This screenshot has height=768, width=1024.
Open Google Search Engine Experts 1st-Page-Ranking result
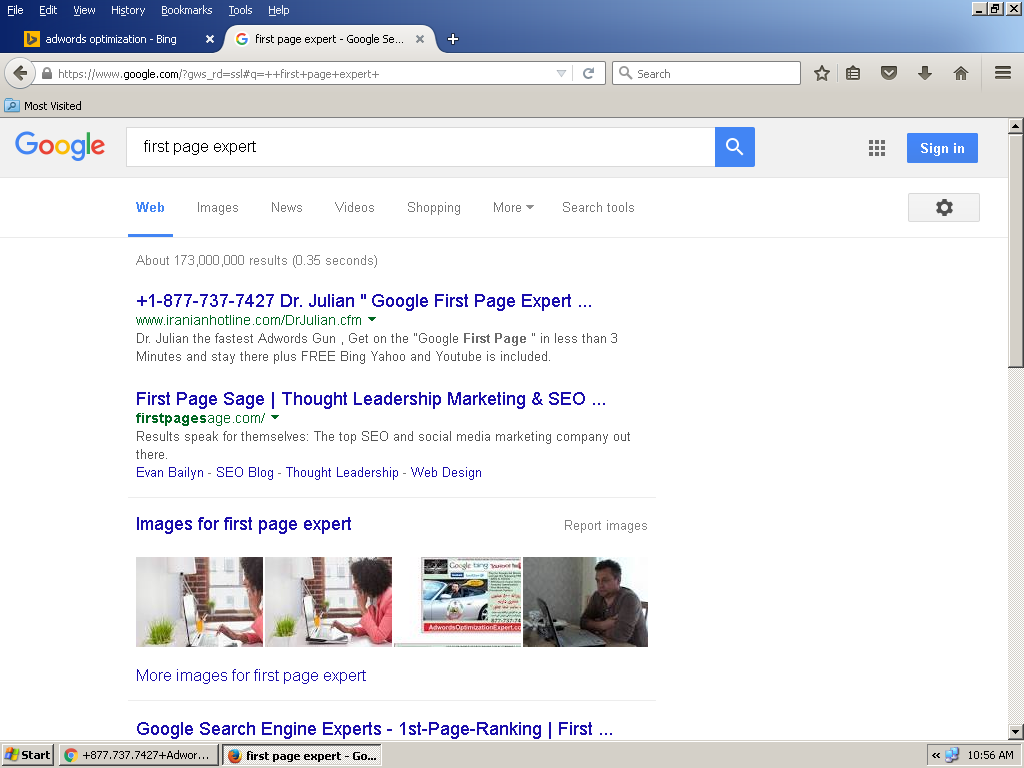[x=374, y=729]
